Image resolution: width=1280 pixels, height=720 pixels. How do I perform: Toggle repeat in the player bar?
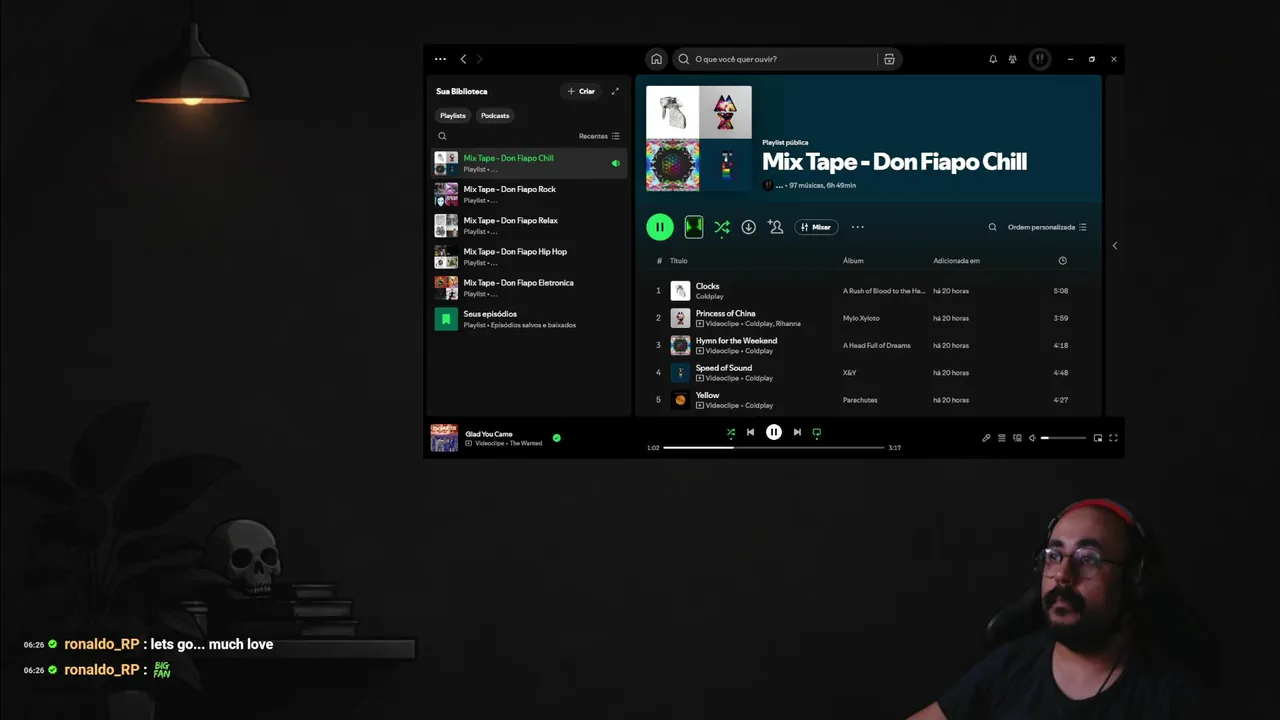[x=817, y=433]
